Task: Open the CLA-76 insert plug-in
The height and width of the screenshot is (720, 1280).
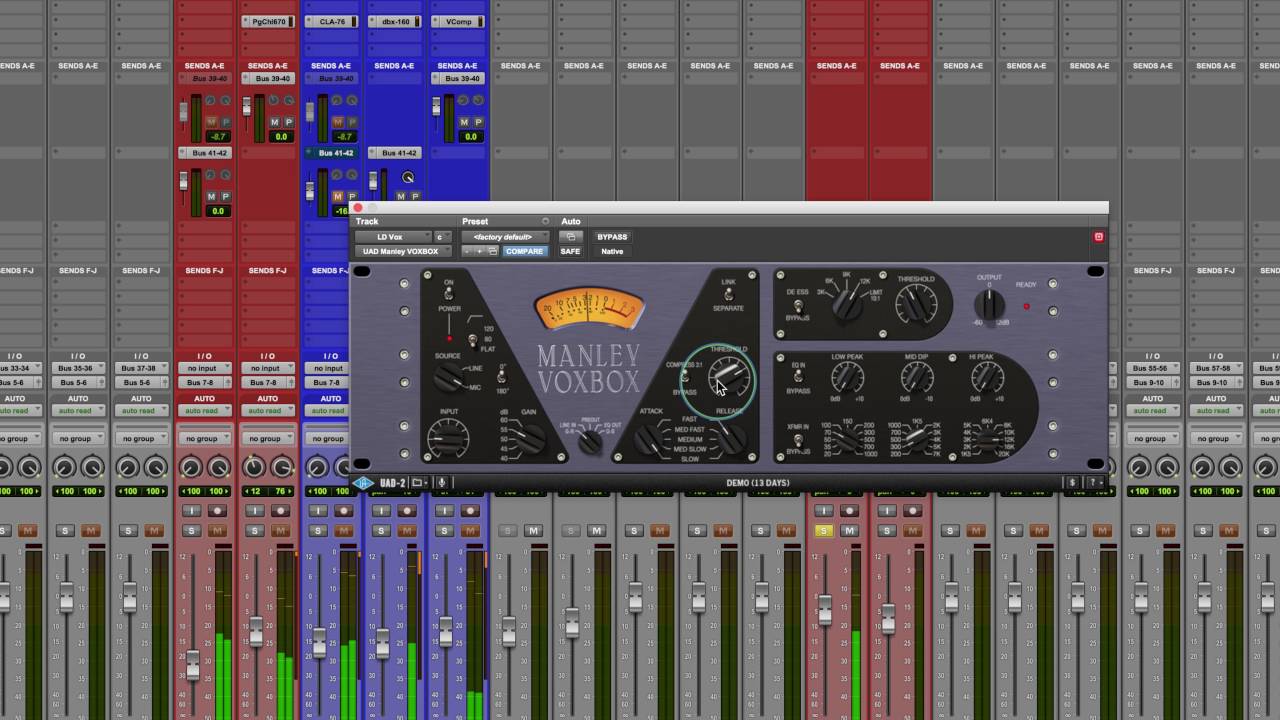Action: point(331,21)
